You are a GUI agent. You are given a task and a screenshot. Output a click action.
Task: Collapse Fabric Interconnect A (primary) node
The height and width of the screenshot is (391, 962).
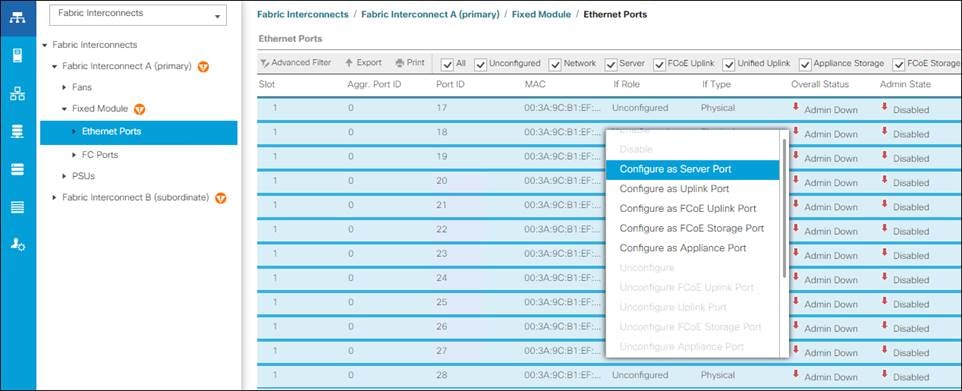[55, 66]
